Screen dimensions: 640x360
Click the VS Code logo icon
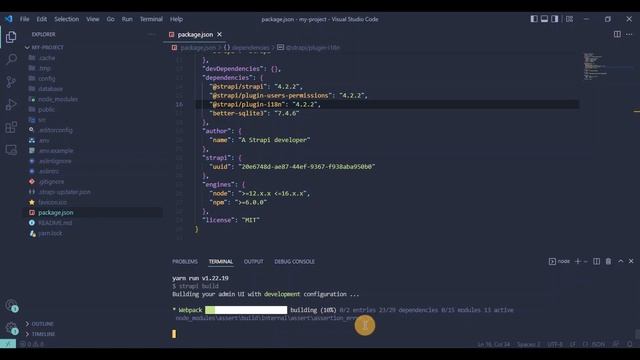pos(9,19)
